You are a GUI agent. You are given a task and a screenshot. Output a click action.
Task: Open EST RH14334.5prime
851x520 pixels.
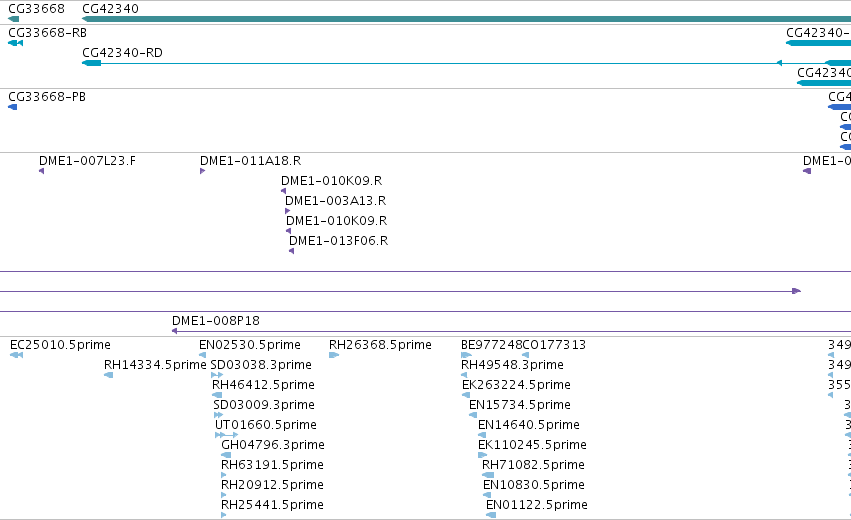click(x=155, y=365)
